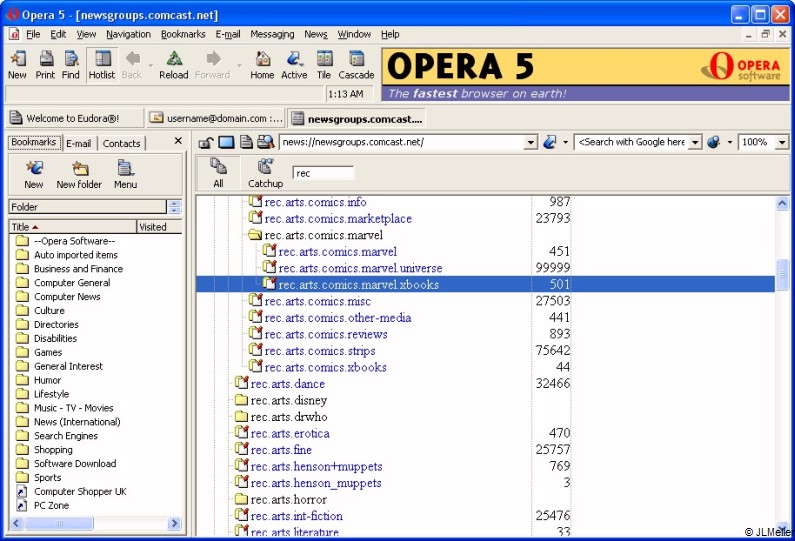The width and height of the screenshot is (795, 541).
Task: Sort bookmarks by the Title column header
Action: click(x=73, y=227)
